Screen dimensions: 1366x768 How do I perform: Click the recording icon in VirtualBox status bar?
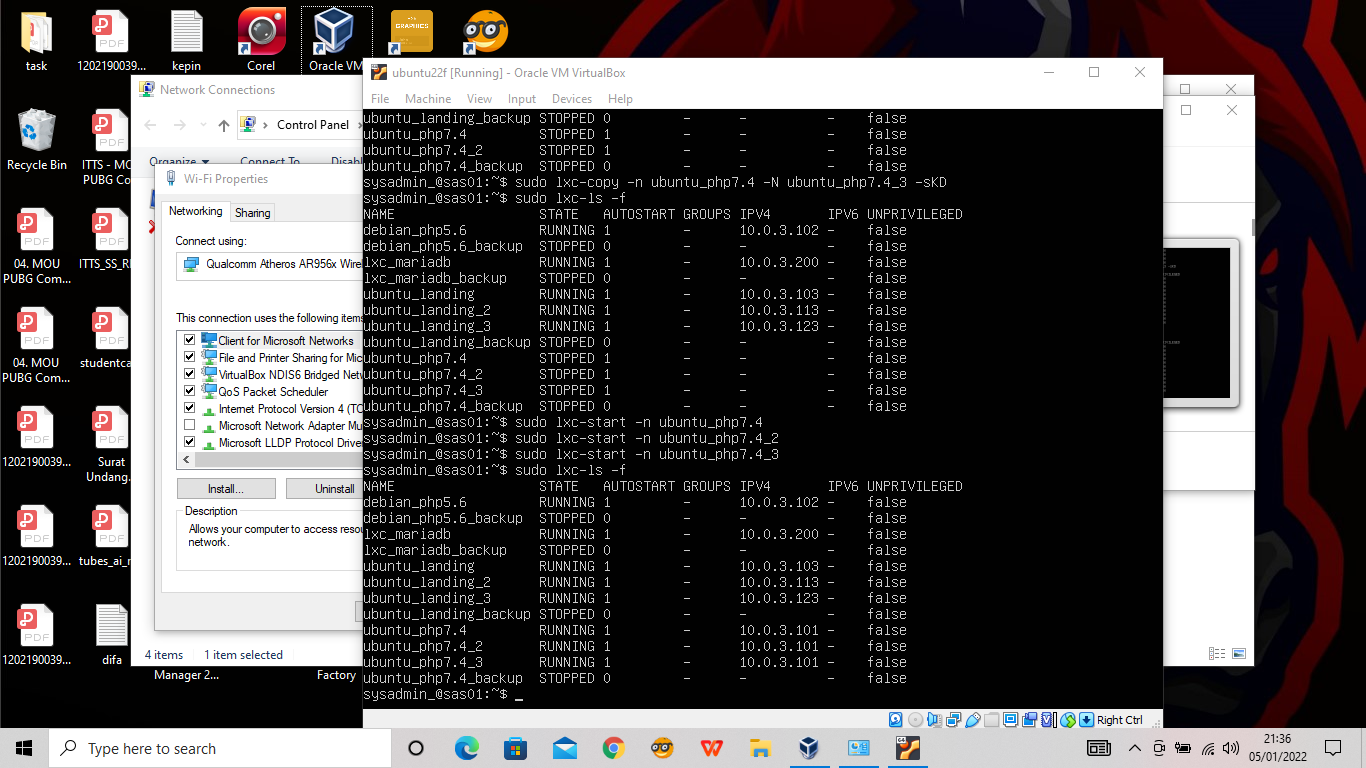(x=1030, y=720)
